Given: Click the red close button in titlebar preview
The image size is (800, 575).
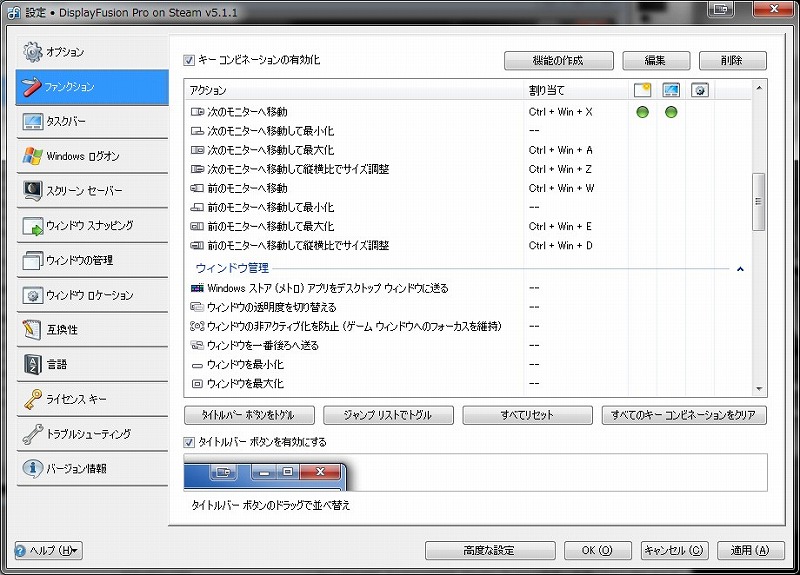Looking at the screenshot, I should click(320, 472).
